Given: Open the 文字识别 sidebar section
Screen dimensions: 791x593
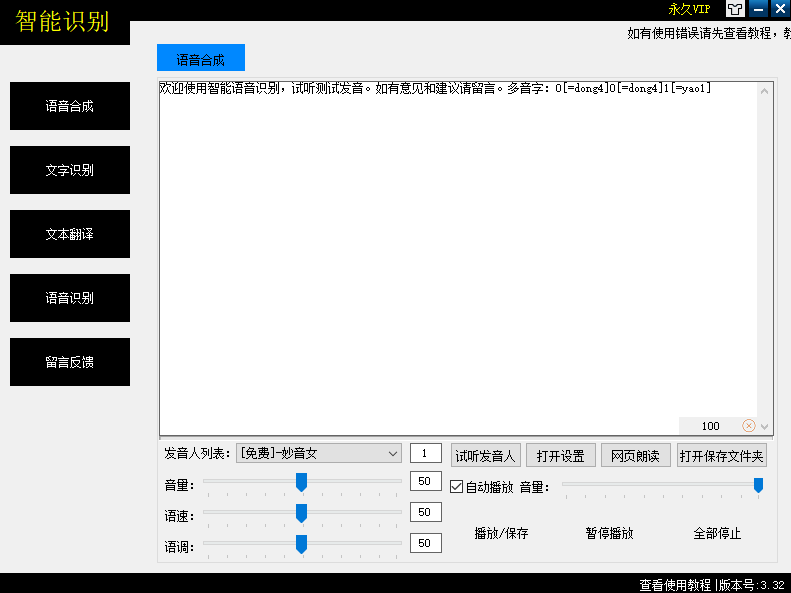Looking at the screenshot, I should 70,170.
